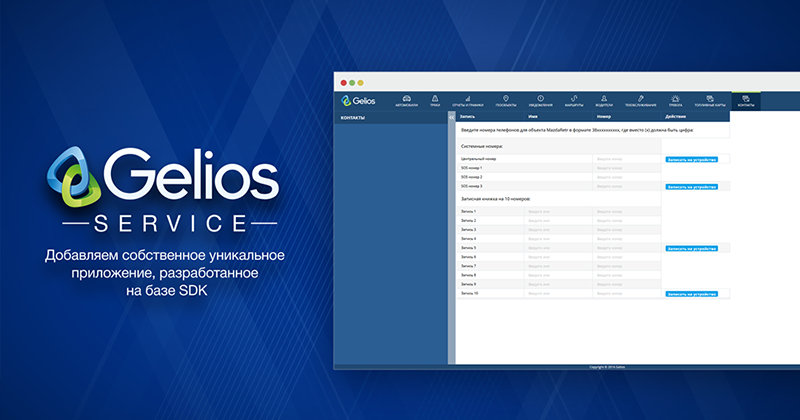Focus number field in Запись 3 row
This screenshot has width=800, height=420.
coord(627,230)
